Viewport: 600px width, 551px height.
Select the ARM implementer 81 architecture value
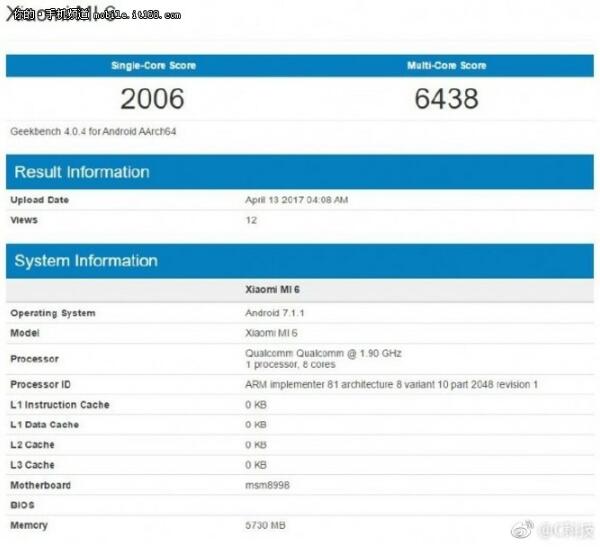(x=391, y=385)
